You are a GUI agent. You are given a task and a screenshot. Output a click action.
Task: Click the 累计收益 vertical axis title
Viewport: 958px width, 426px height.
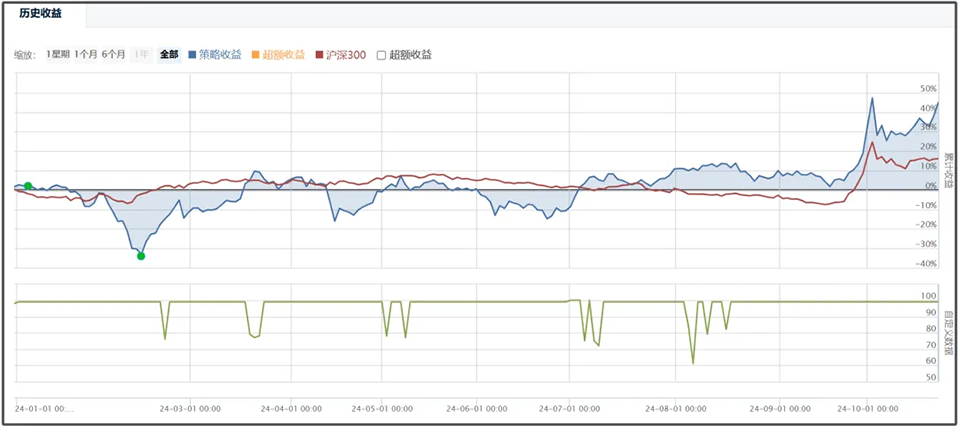948,171
